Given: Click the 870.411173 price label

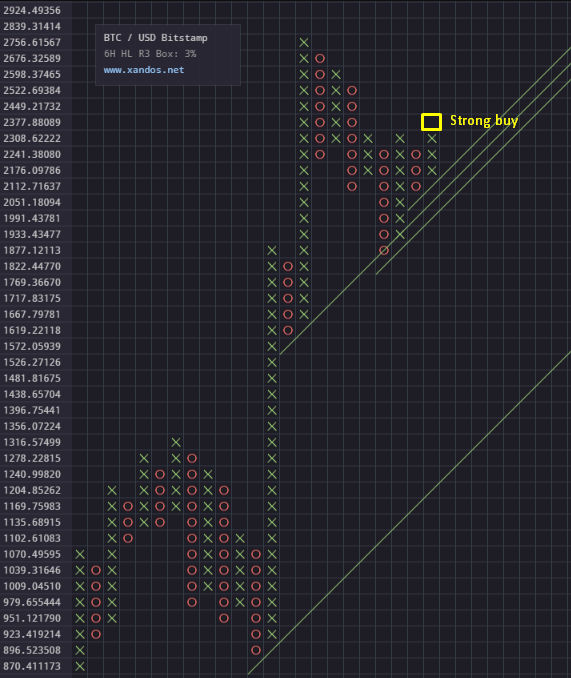Looking at the screenshot, I should [32, 666].
